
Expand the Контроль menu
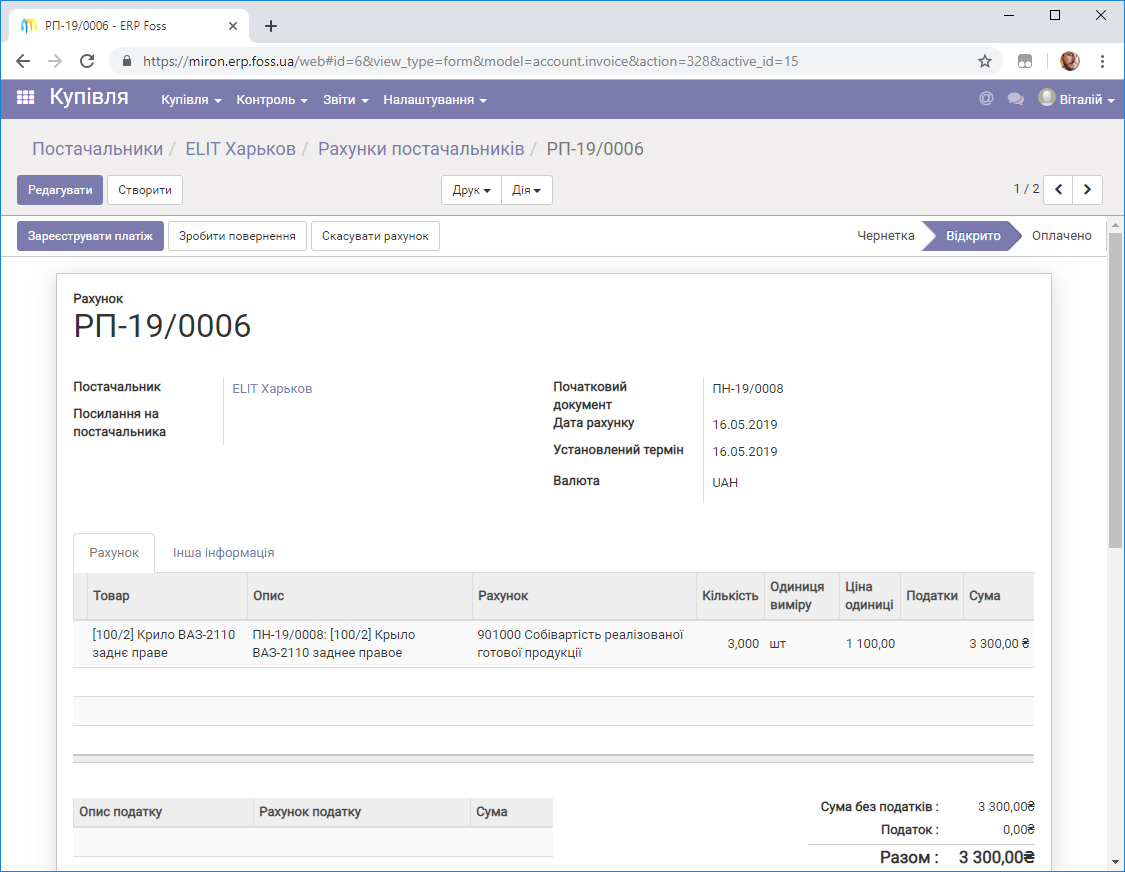tap(272, 100)
